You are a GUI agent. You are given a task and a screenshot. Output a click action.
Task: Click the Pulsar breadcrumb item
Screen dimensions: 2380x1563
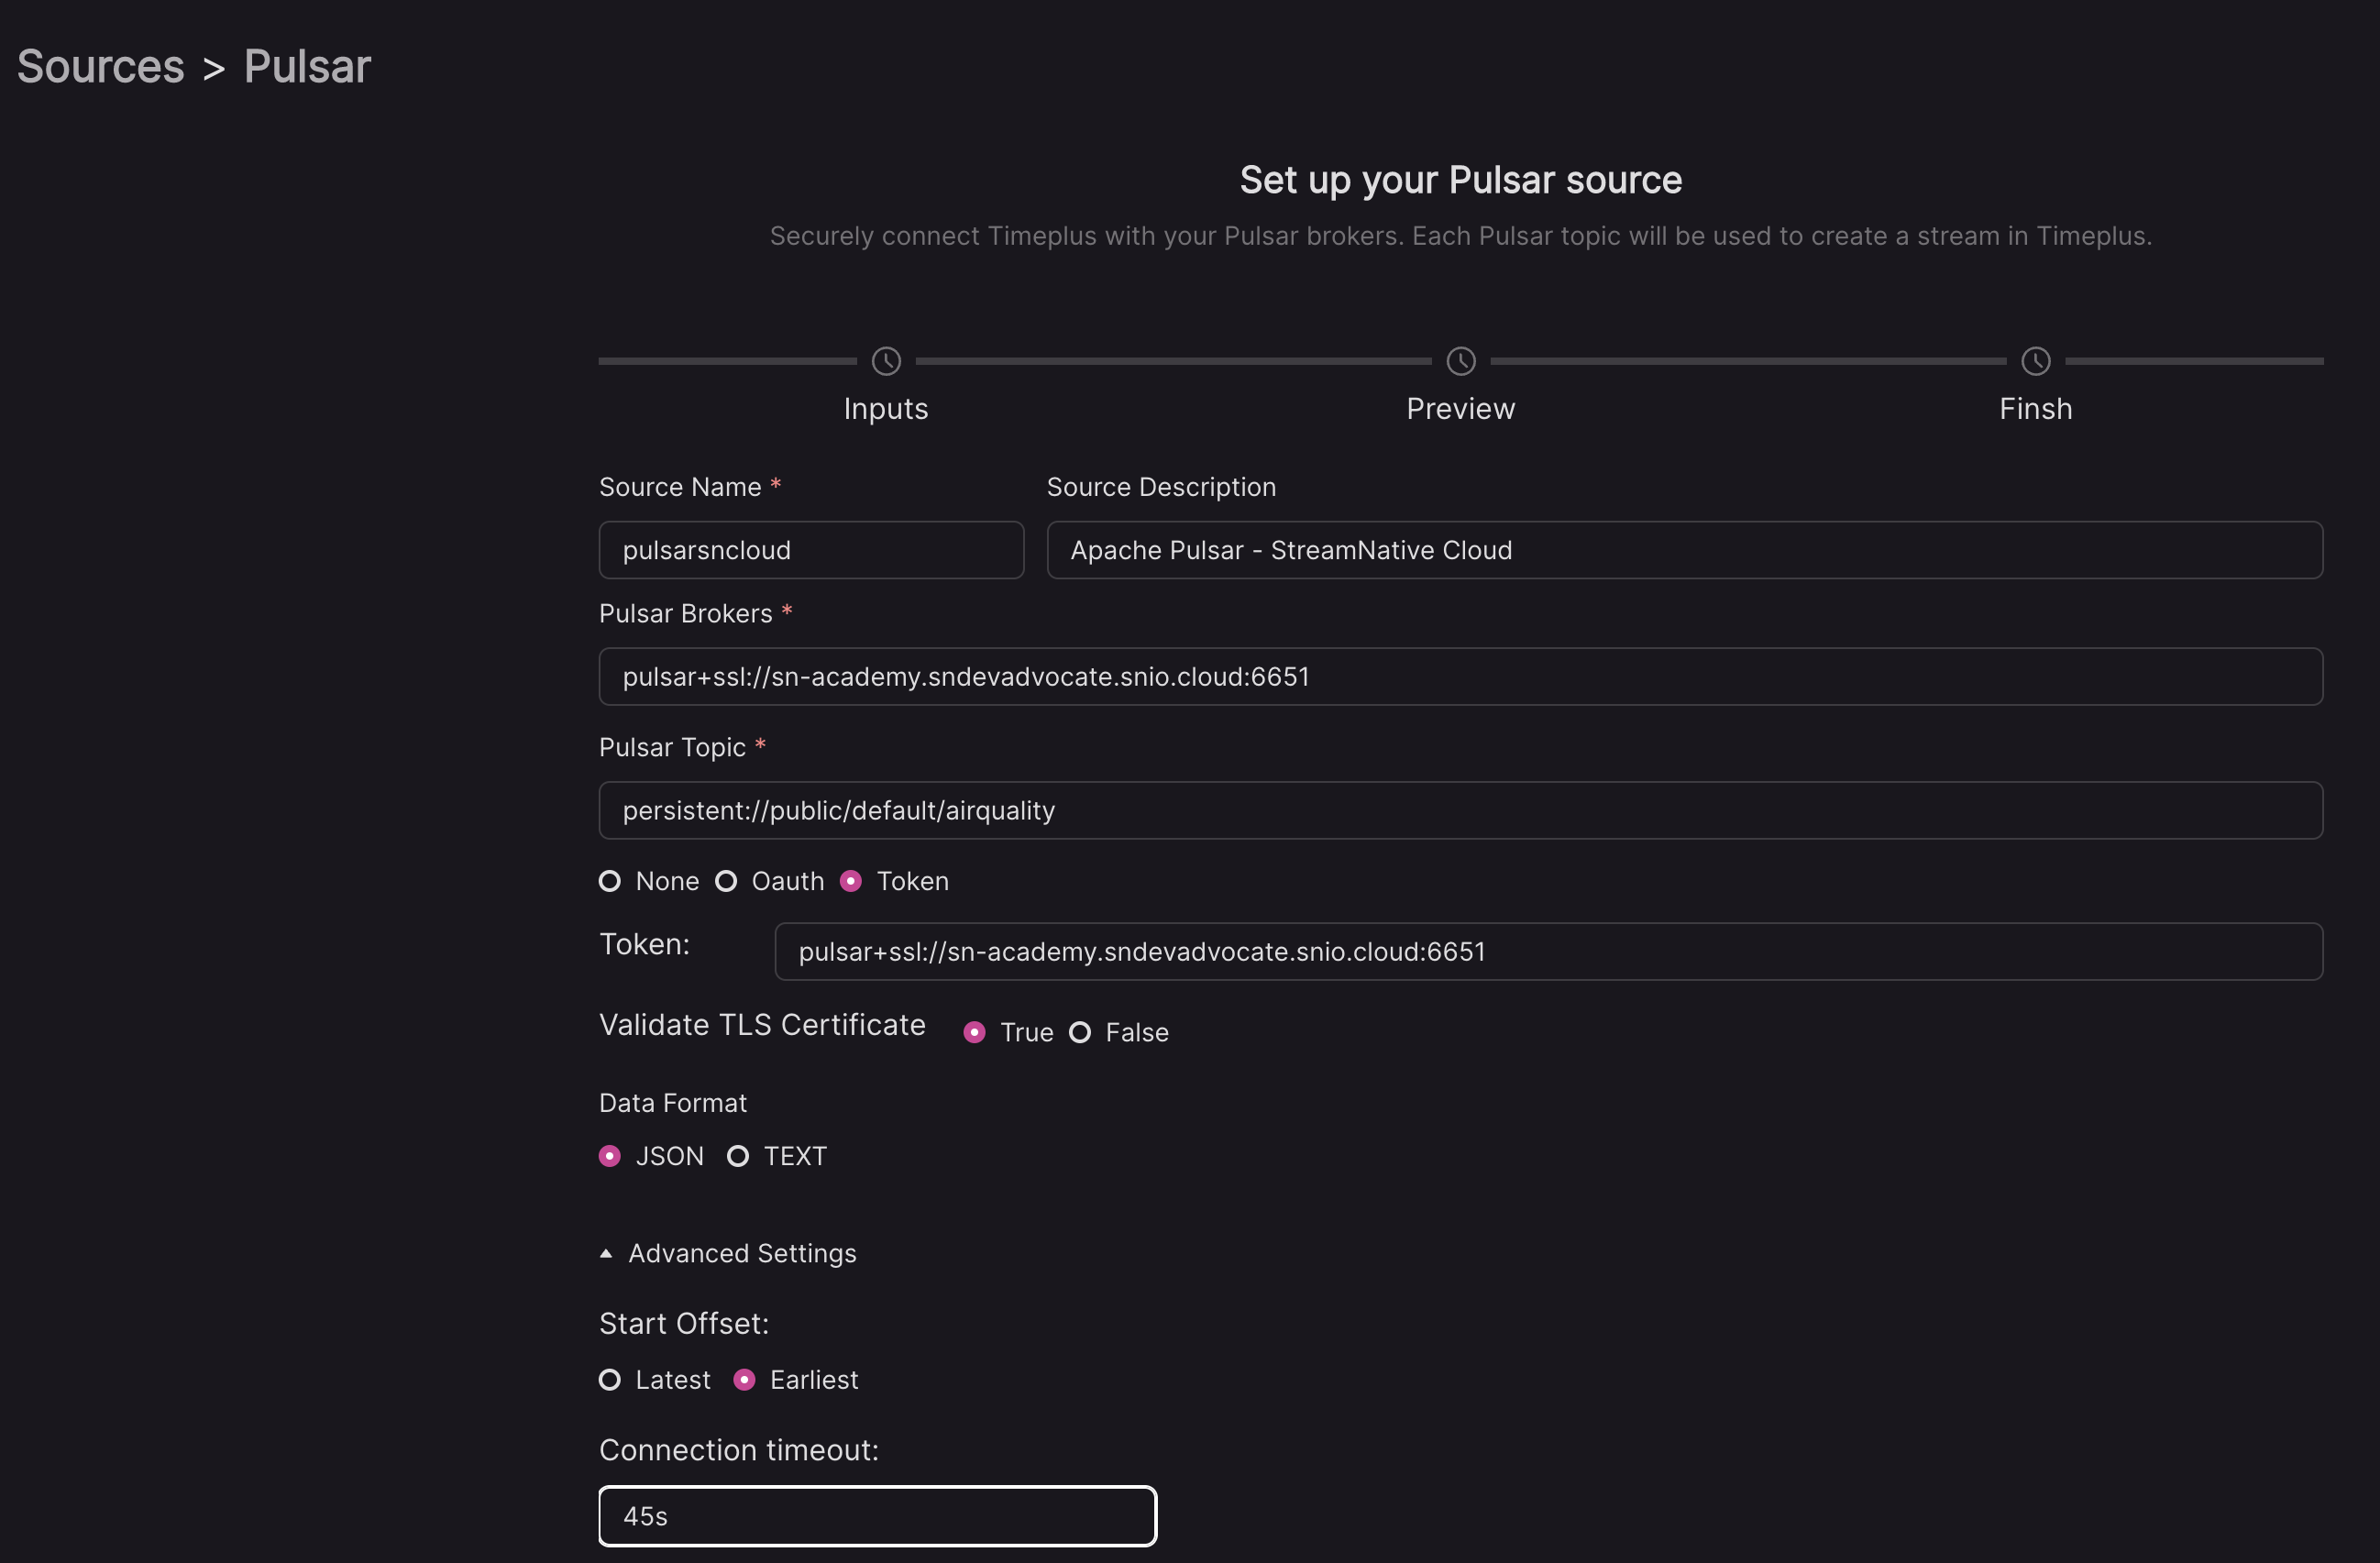[307, 67]
